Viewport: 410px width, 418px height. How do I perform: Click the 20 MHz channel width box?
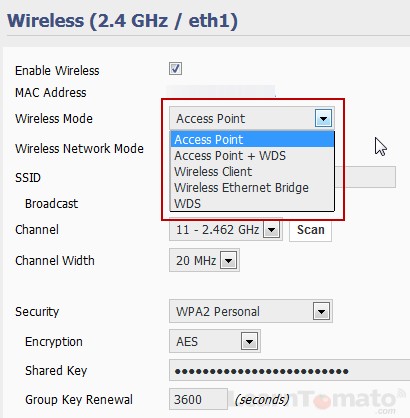[x=204, y=260]
